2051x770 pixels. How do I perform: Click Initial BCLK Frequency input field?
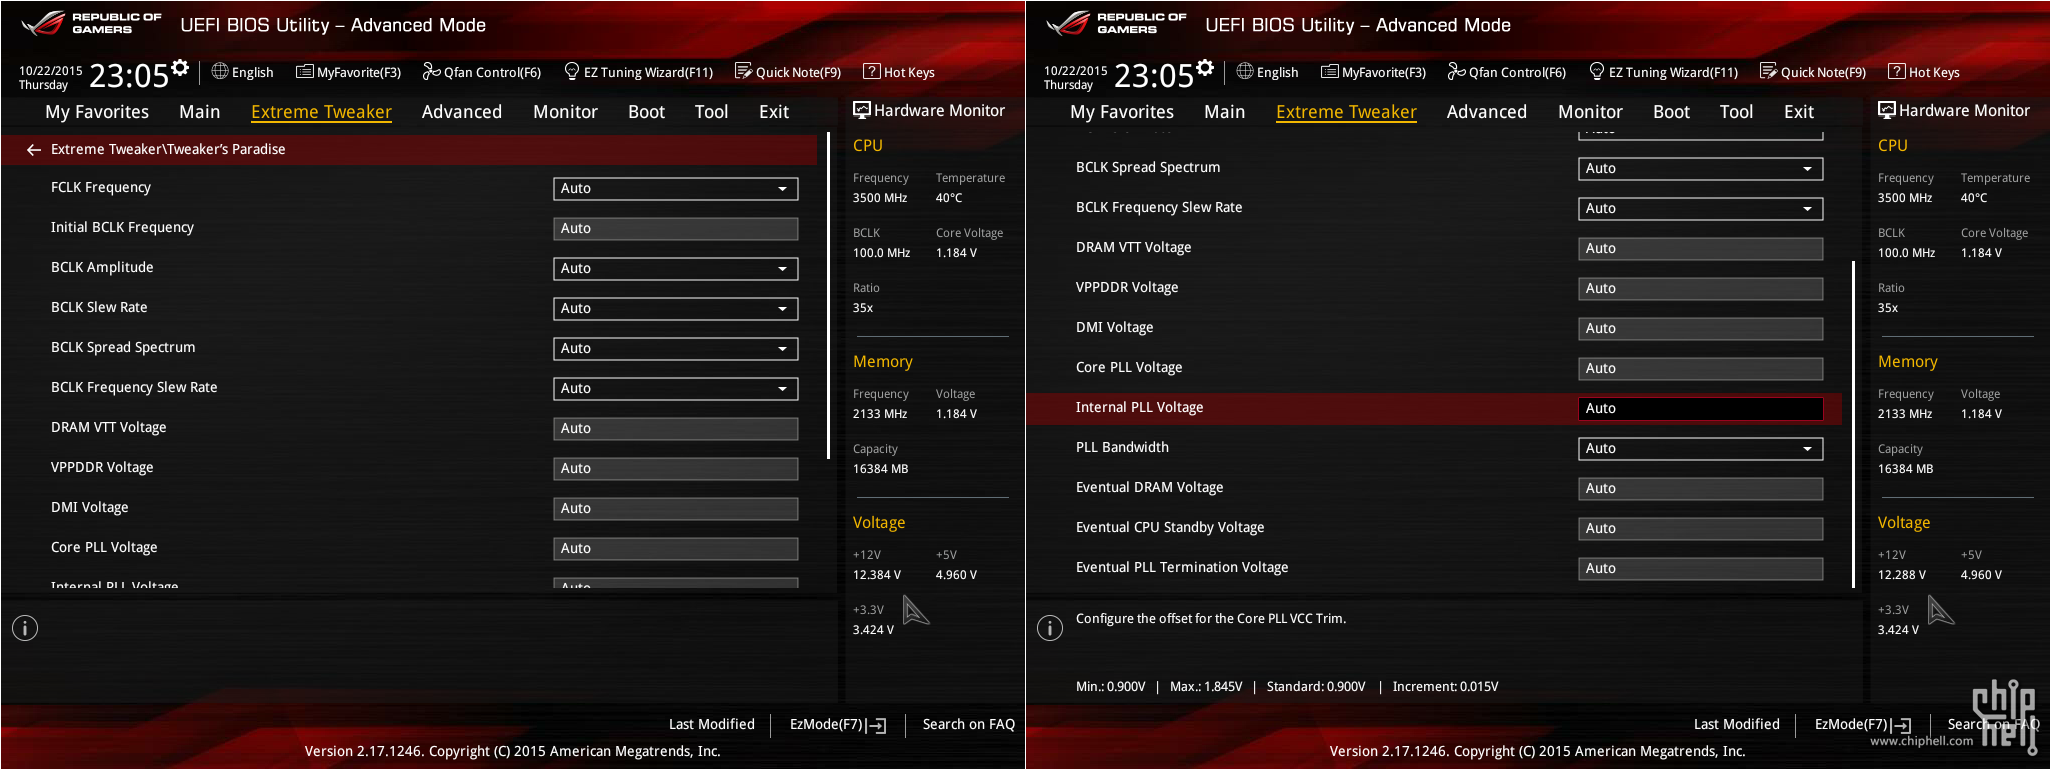tap(676, 228)
